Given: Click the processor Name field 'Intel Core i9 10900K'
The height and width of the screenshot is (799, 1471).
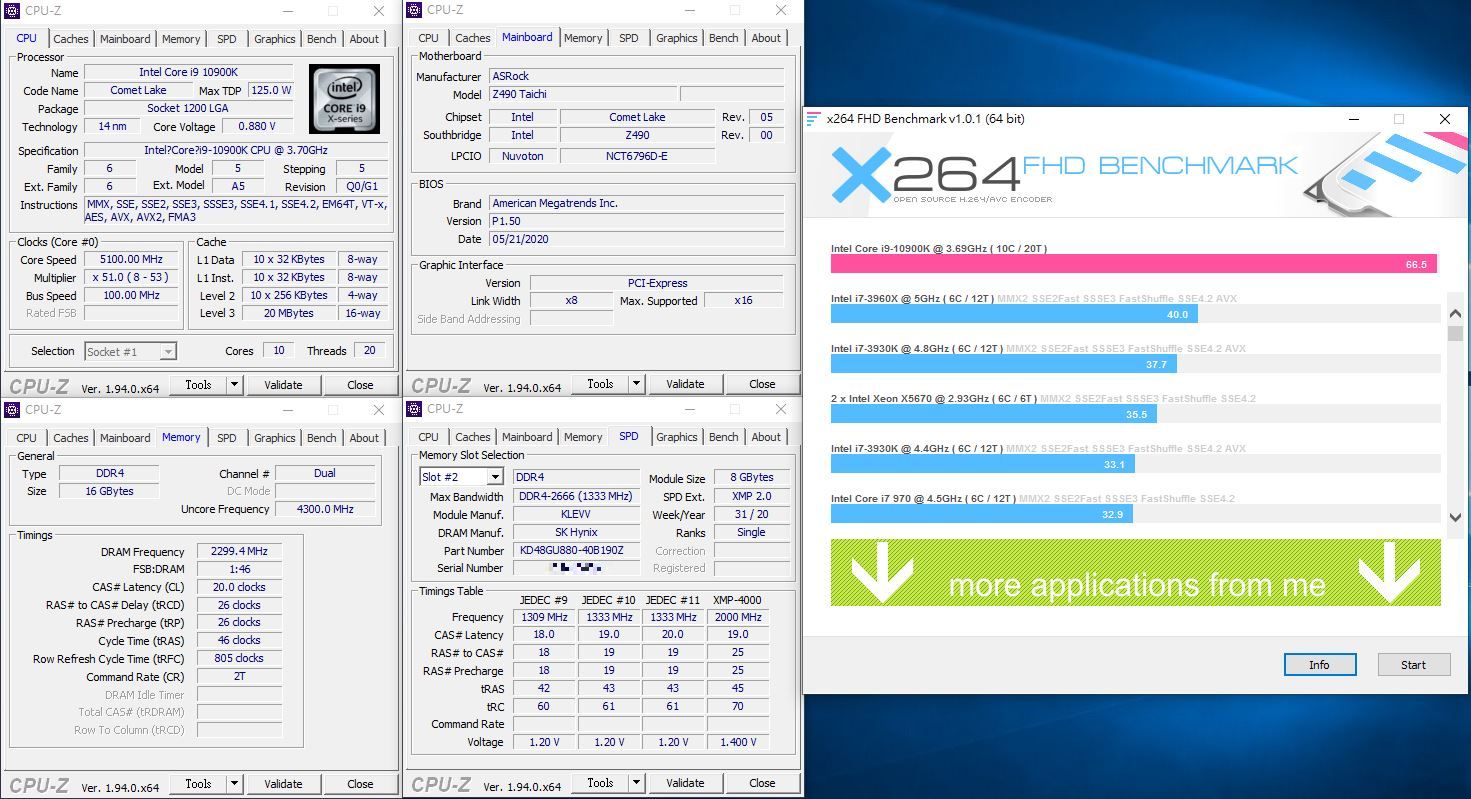Looking at the screenshot, I should pyautogui.click(x=189, y=72).
